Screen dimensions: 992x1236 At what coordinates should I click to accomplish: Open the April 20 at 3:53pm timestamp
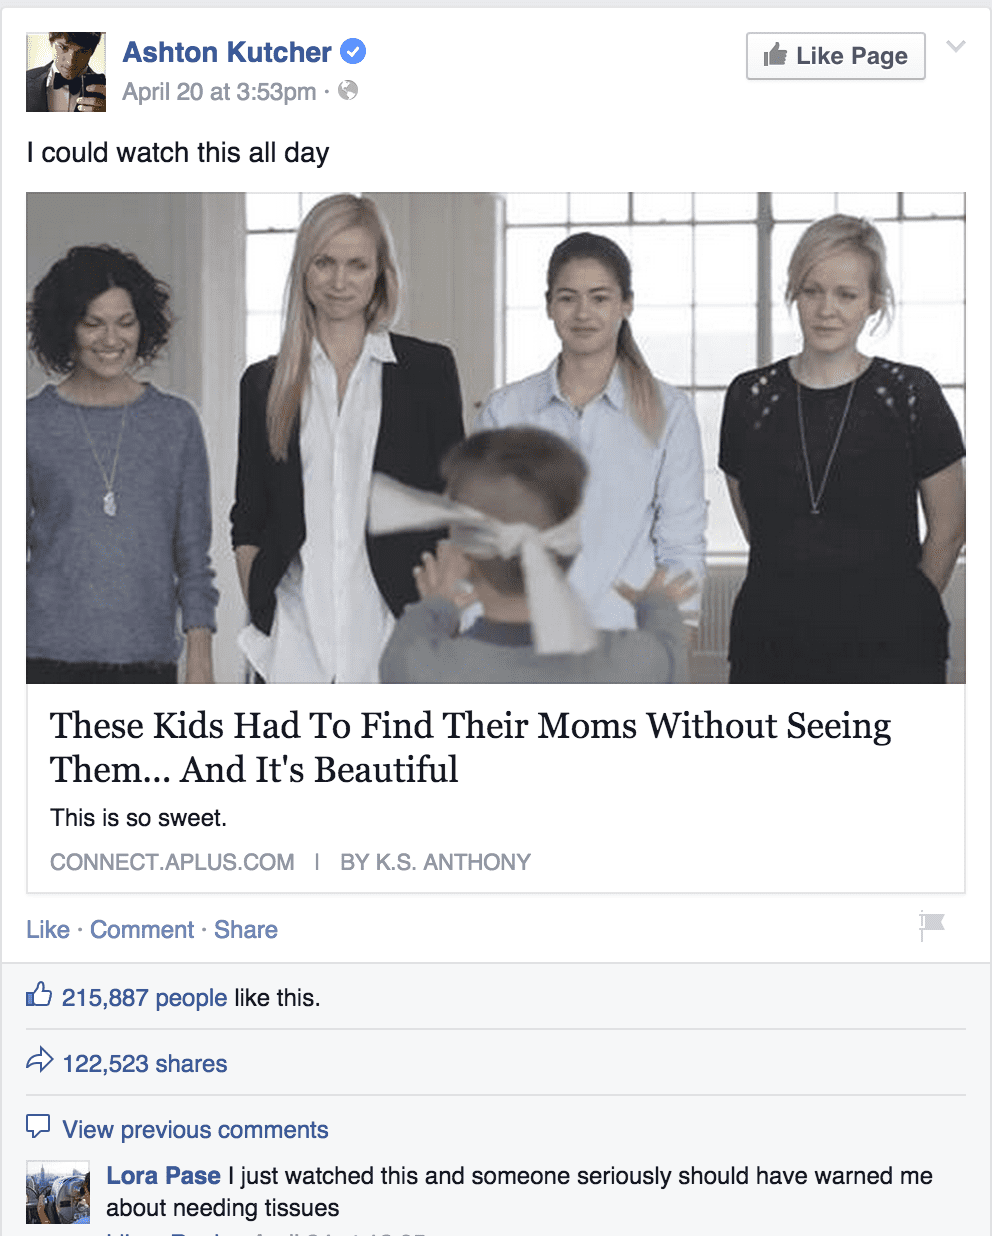219,92
